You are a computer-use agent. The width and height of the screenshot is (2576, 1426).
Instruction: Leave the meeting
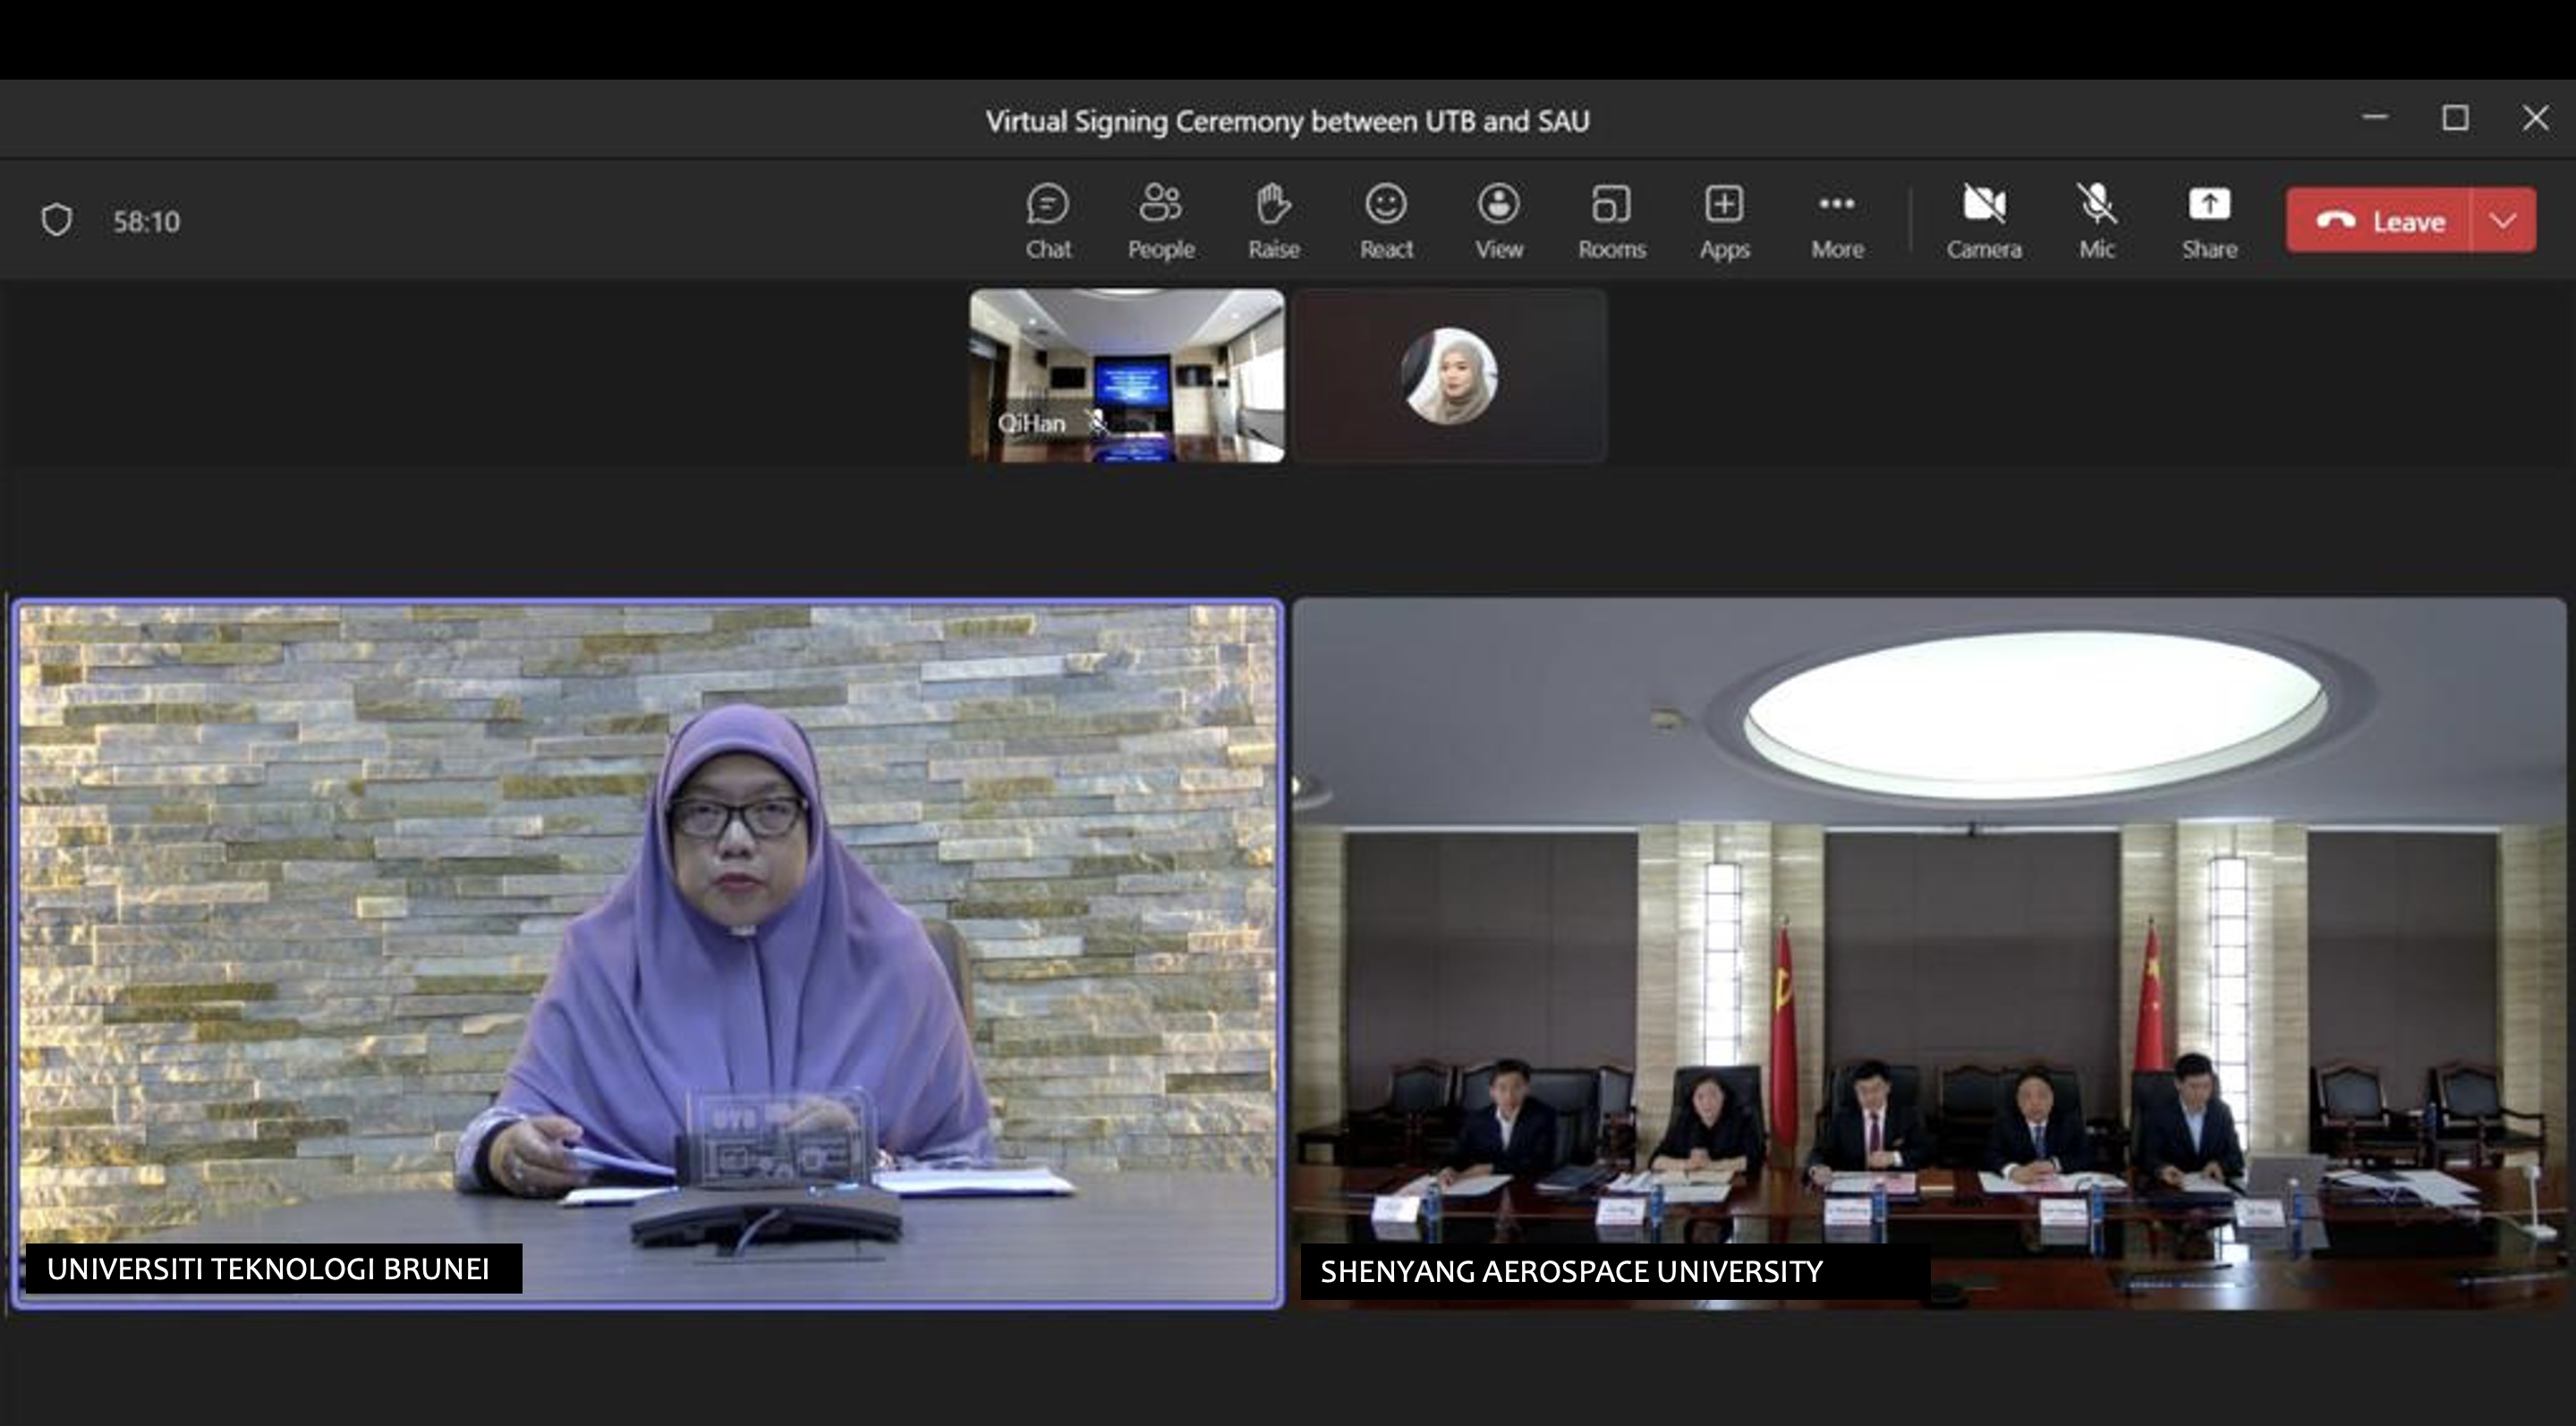click(2378, 220)
